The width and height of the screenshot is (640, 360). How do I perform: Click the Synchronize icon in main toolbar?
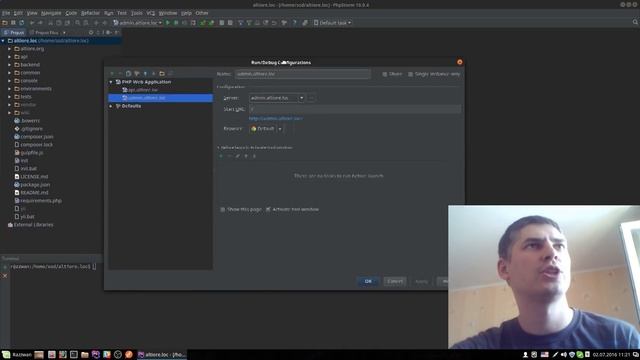point(22,23)
